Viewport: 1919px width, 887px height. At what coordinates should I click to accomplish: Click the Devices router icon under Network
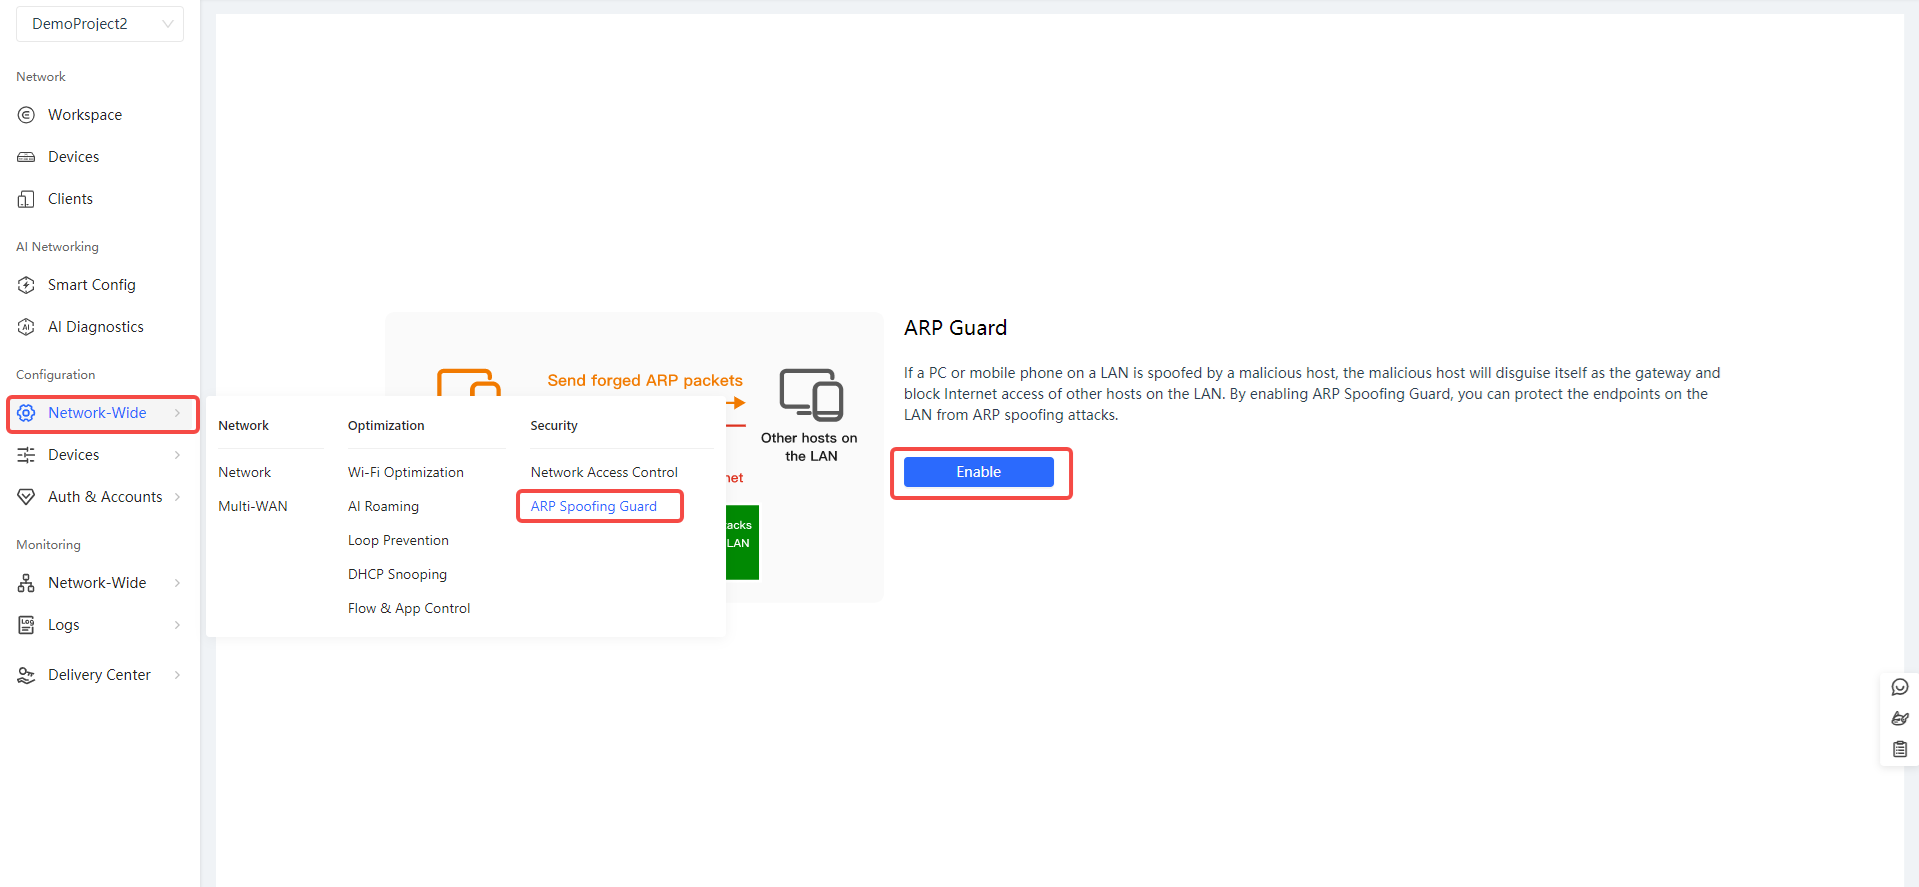pyautogui.click(x=26, y=157)
